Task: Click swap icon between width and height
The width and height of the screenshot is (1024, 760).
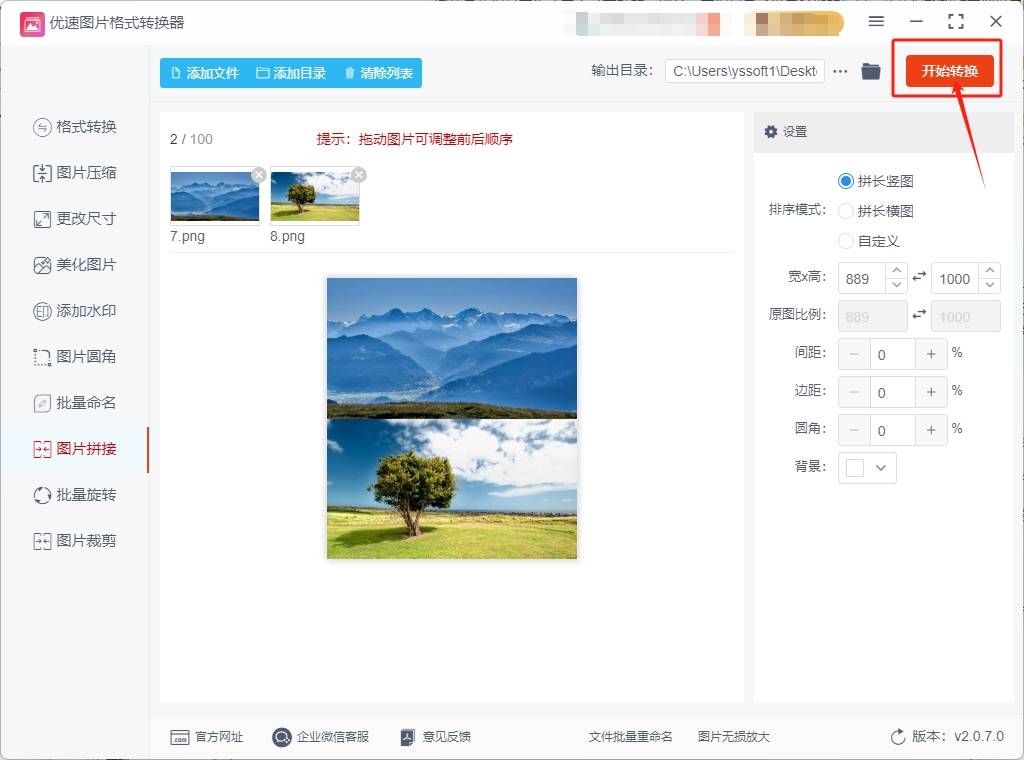Action: click(x=919, y=277)
